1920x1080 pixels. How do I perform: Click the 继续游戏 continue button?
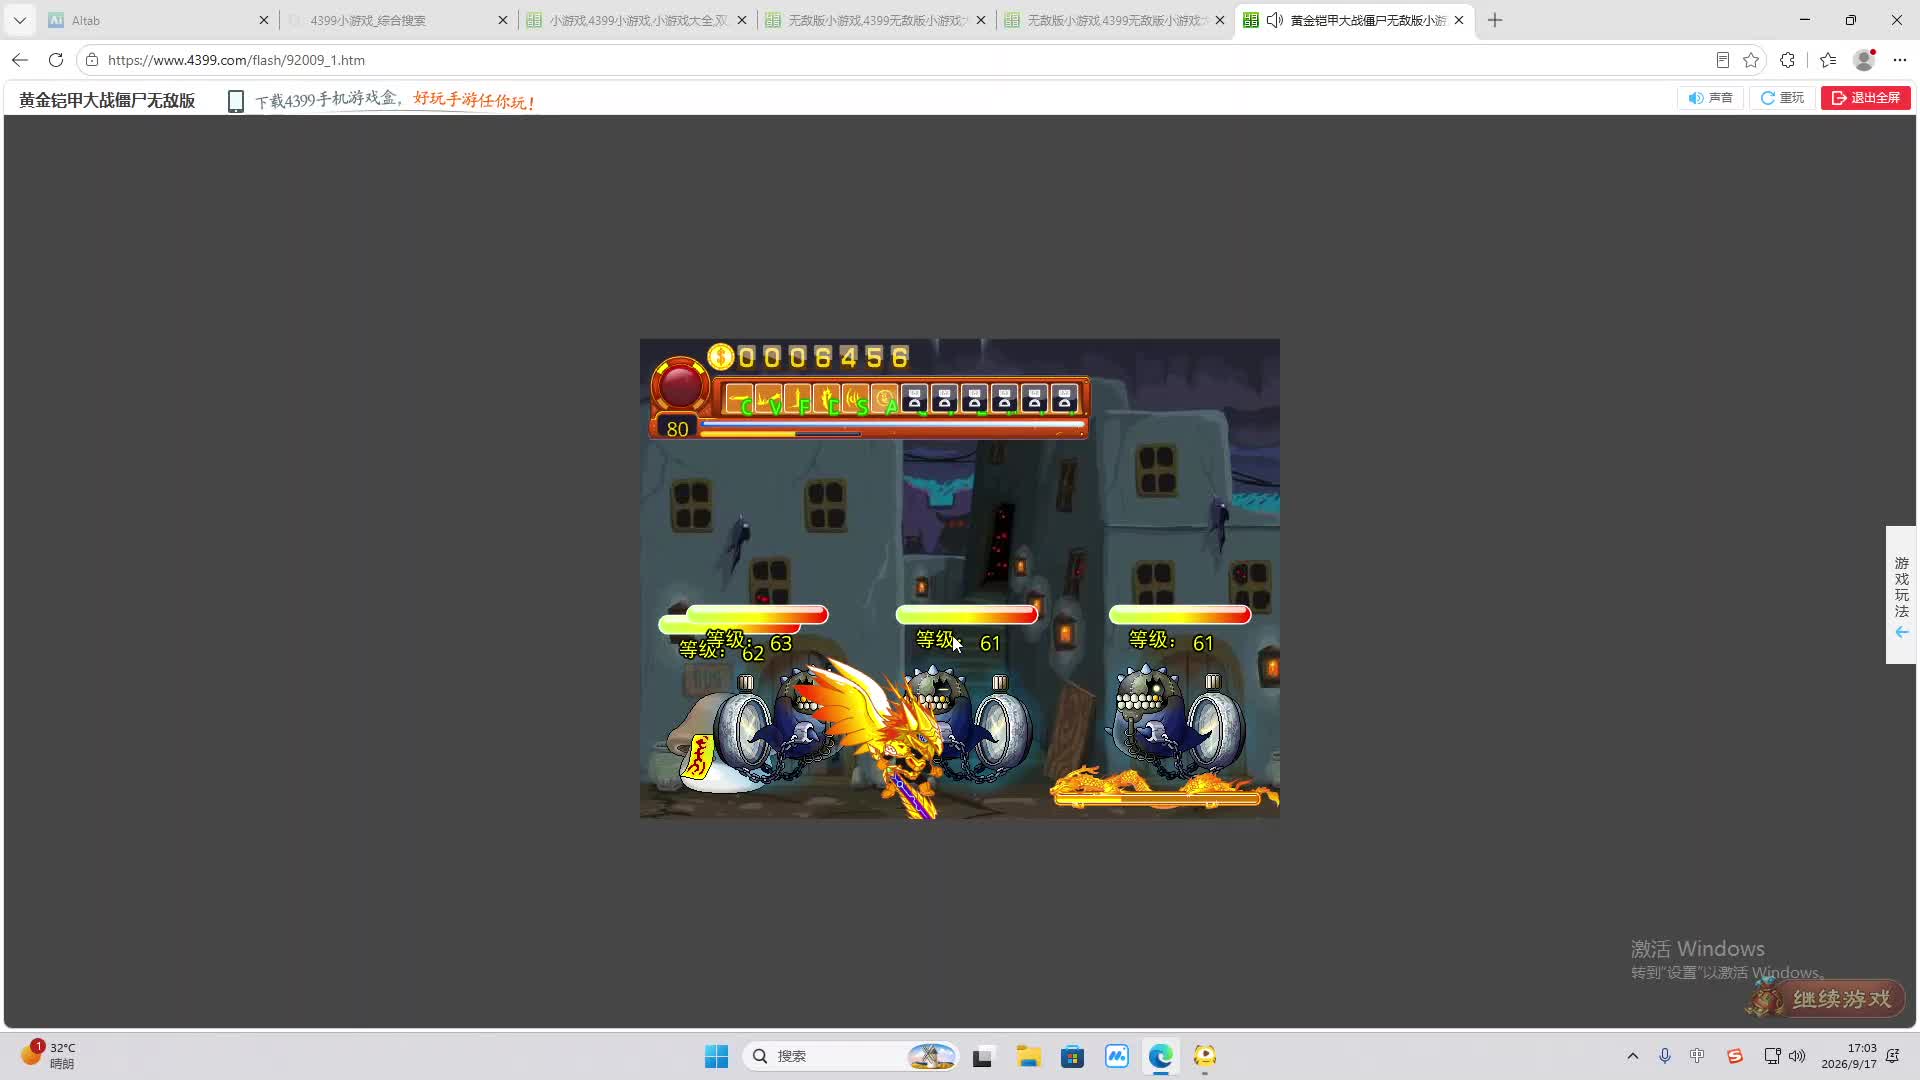(1827, 998)
